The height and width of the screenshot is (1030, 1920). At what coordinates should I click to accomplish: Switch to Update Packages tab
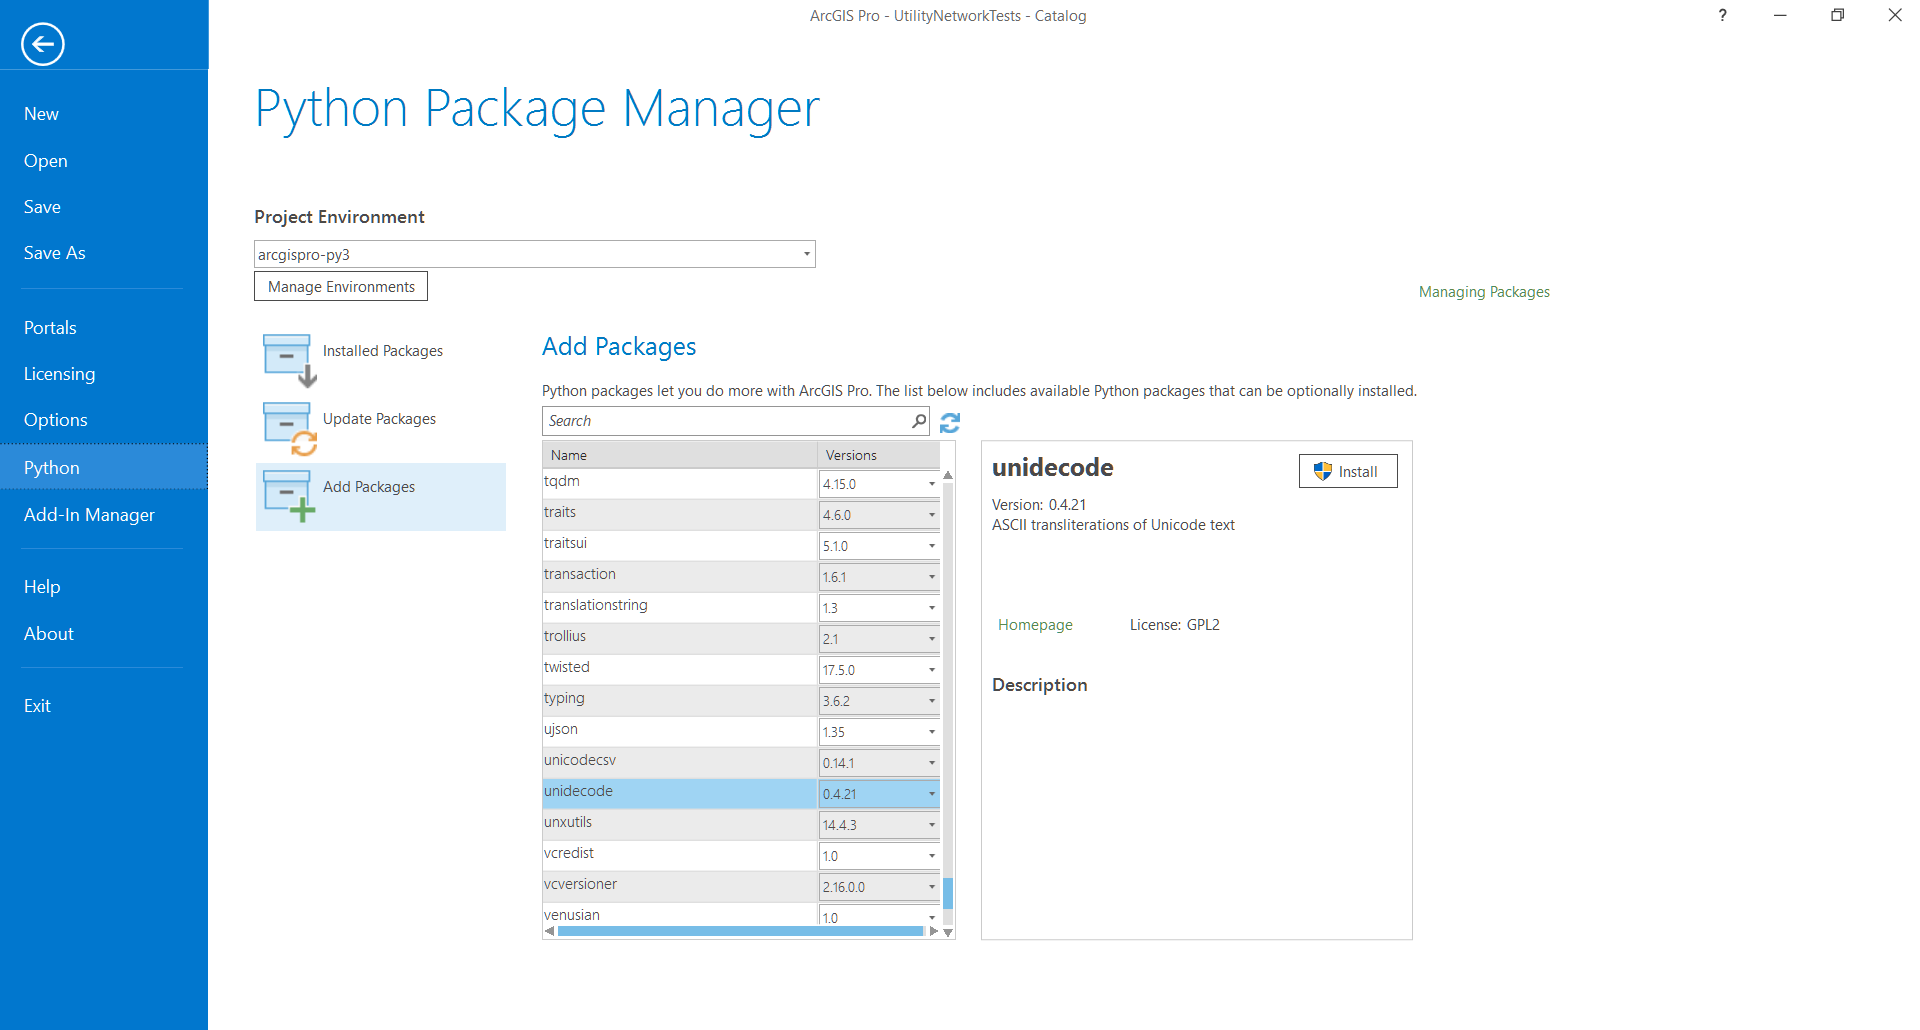381,429
